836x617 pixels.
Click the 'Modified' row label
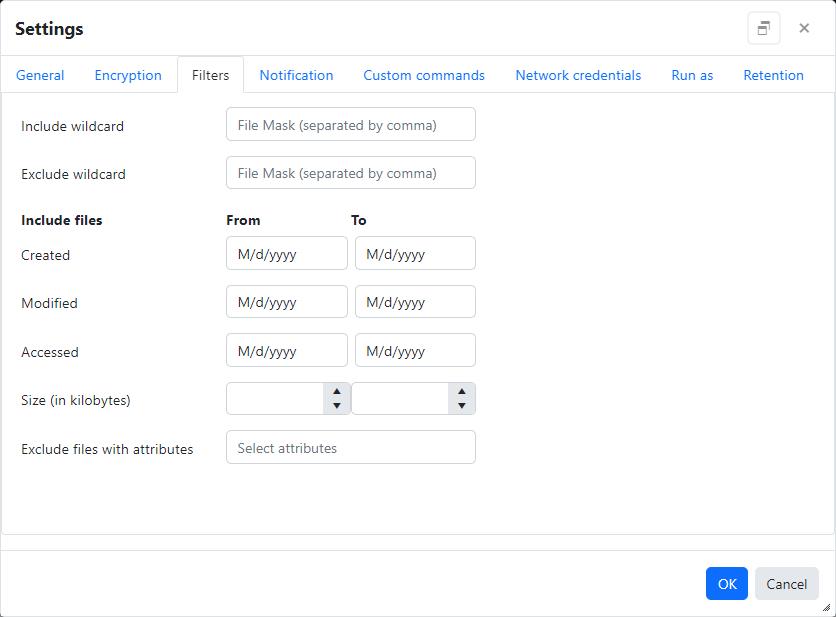point(50,303)
